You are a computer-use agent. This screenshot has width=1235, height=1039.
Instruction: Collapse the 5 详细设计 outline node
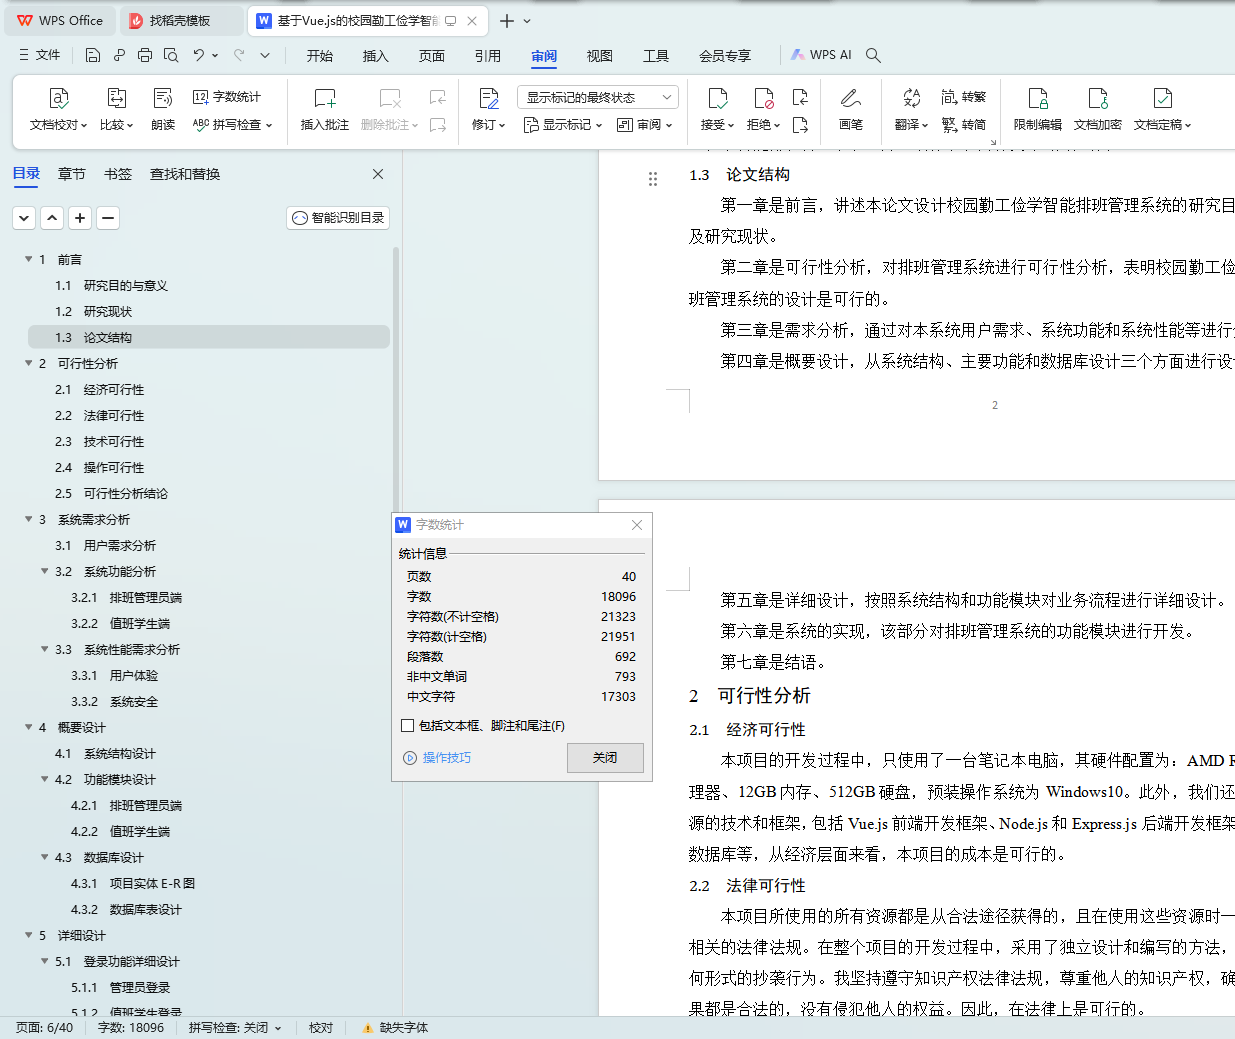pyautogui.click(x=29, y=935)
